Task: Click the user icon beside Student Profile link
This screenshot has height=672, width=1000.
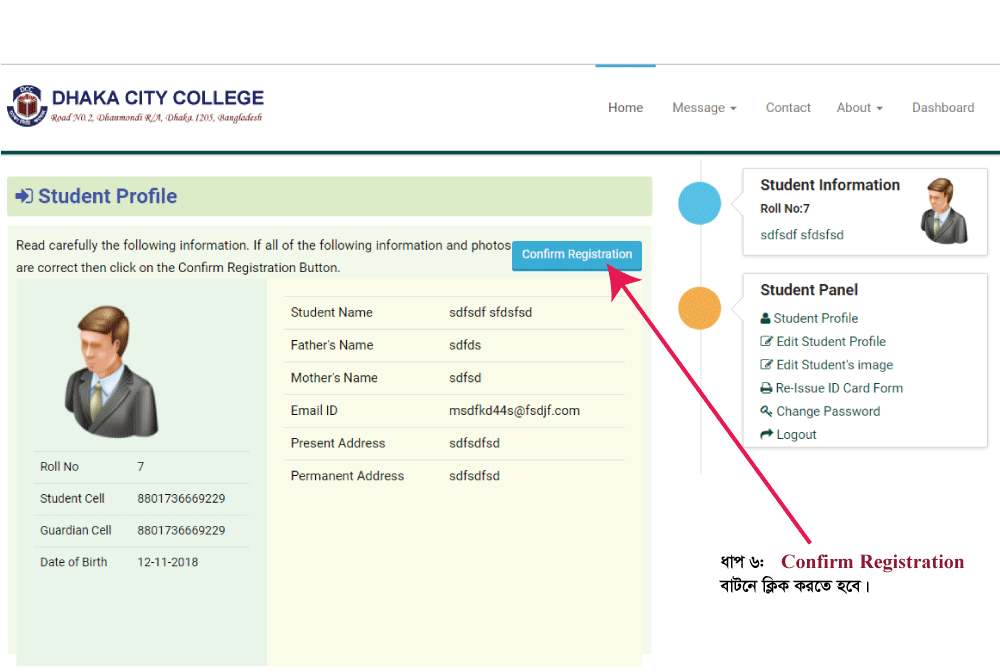Action: (x=766, y=319)
